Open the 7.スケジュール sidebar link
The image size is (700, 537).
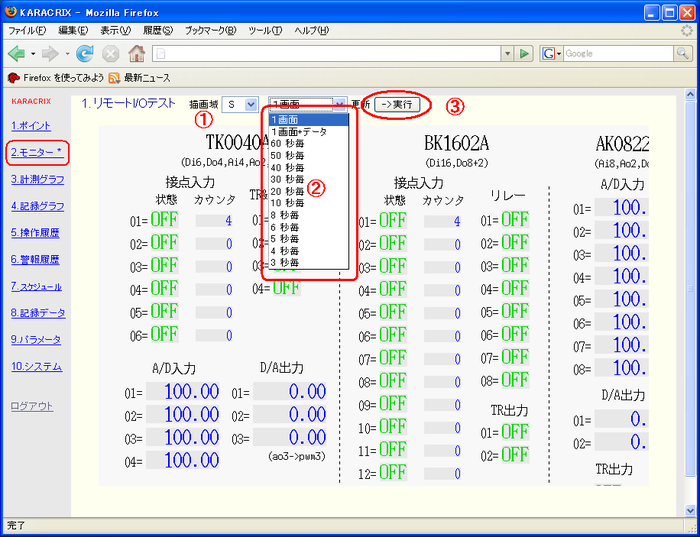[x=37, y=287]
